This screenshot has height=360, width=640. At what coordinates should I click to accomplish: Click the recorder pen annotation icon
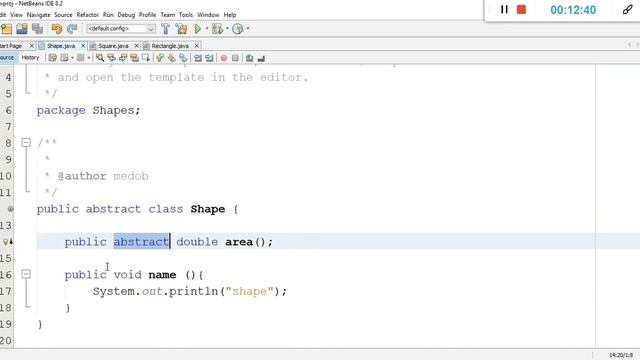[x=628, y=9]
